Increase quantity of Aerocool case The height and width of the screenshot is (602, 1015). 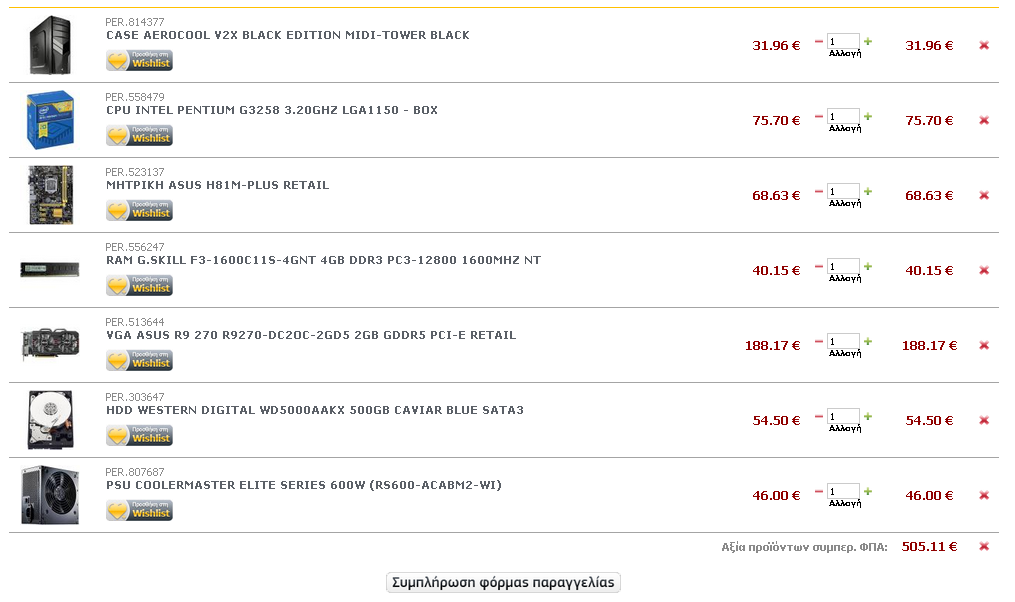[x=868, y=41]
